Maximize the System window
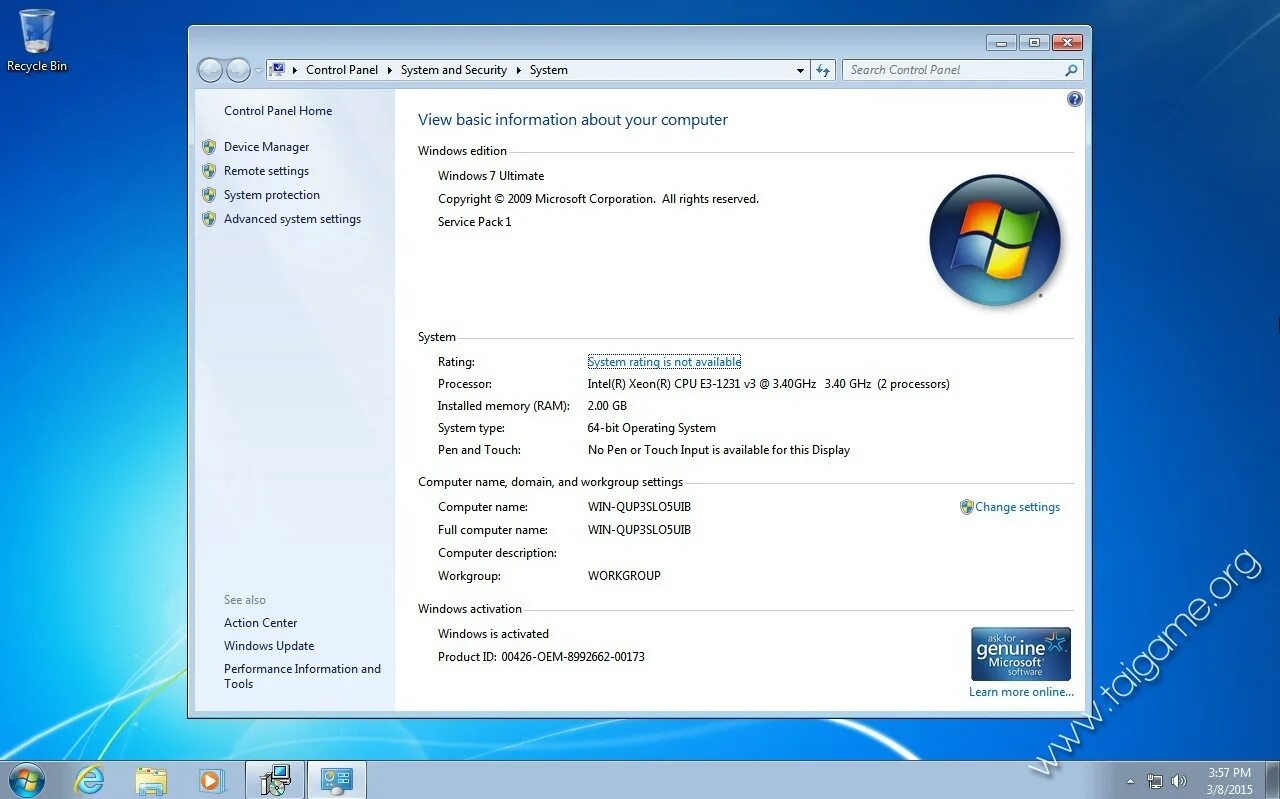Viewport: 1280px width, 799px height. pos(1034,43)
